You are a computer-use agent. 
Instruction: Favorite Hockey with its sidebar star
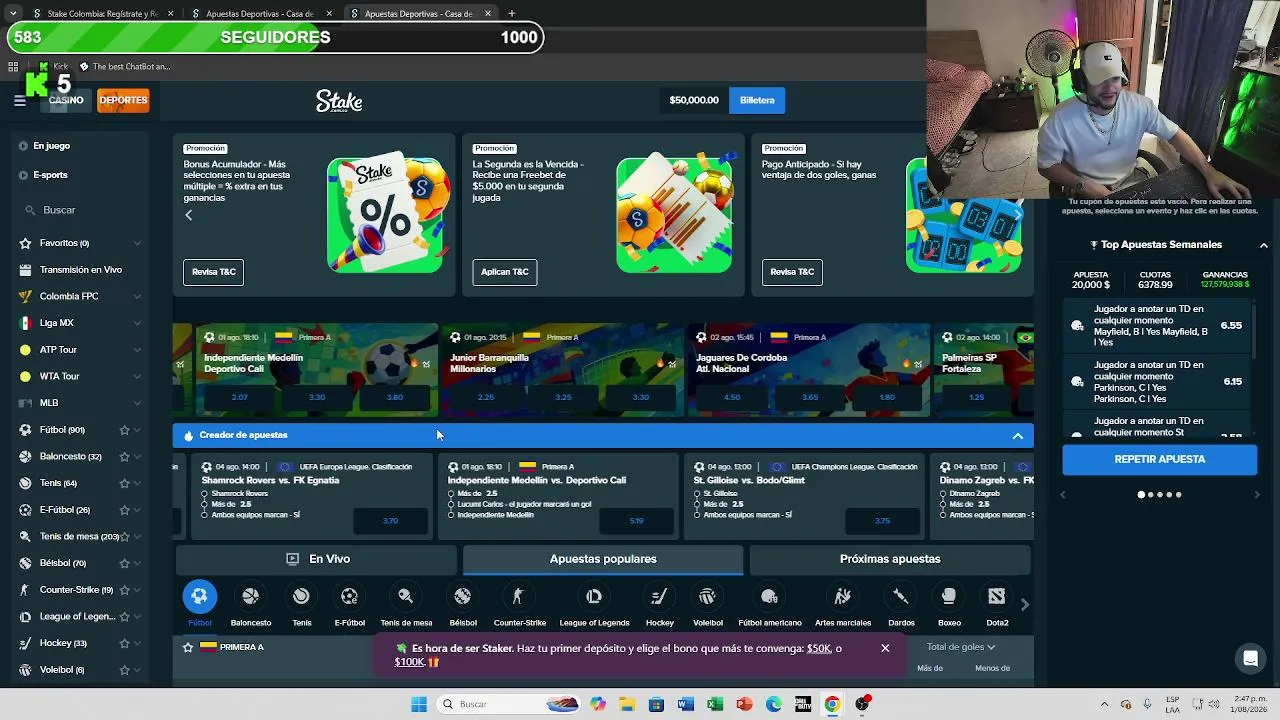(x=124, y=643)
